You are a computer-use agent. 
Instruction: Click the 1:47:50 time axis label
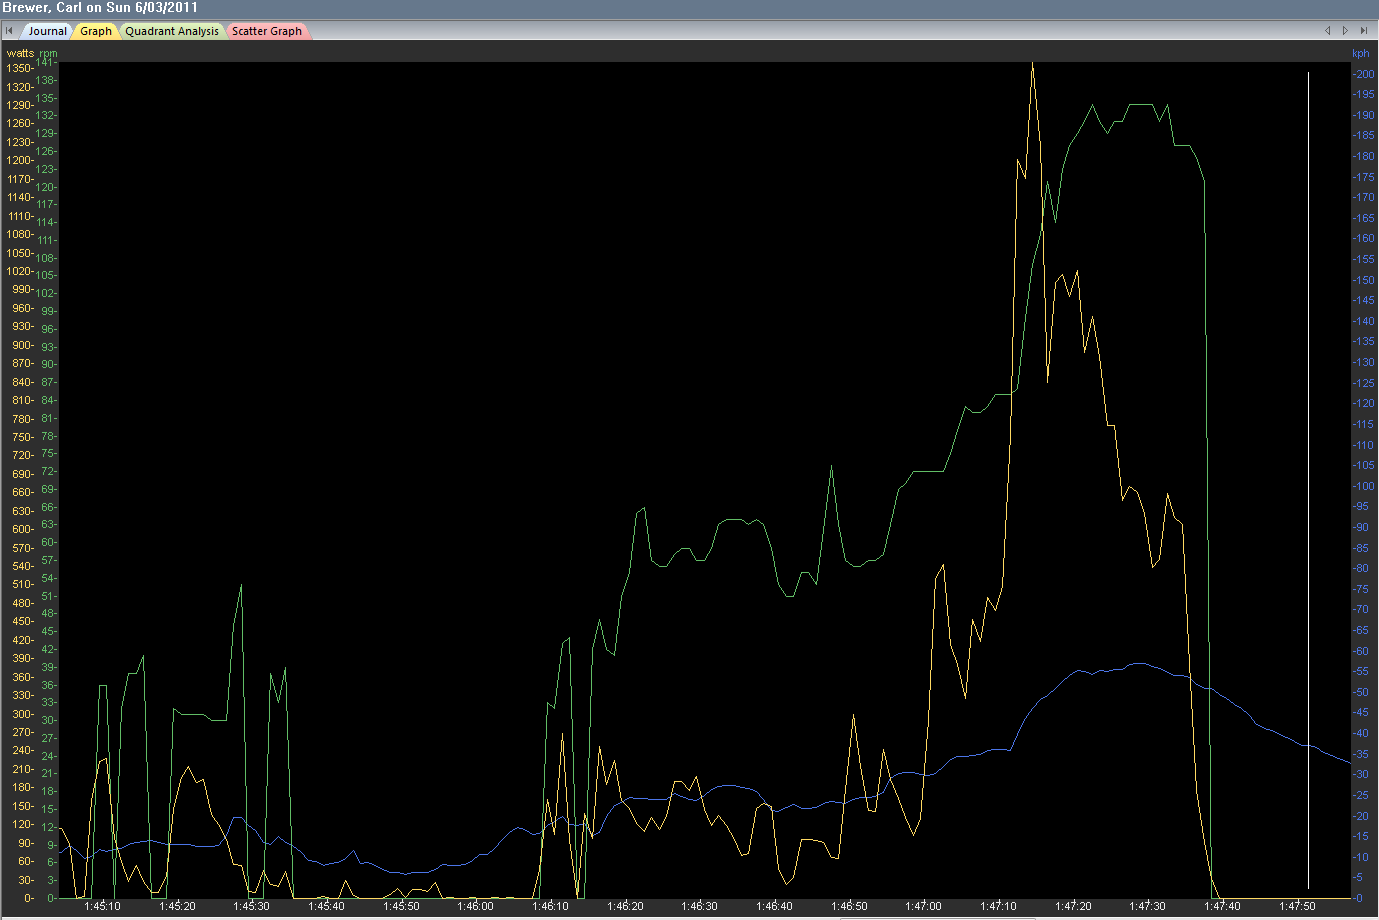[x=1297, y=906]
